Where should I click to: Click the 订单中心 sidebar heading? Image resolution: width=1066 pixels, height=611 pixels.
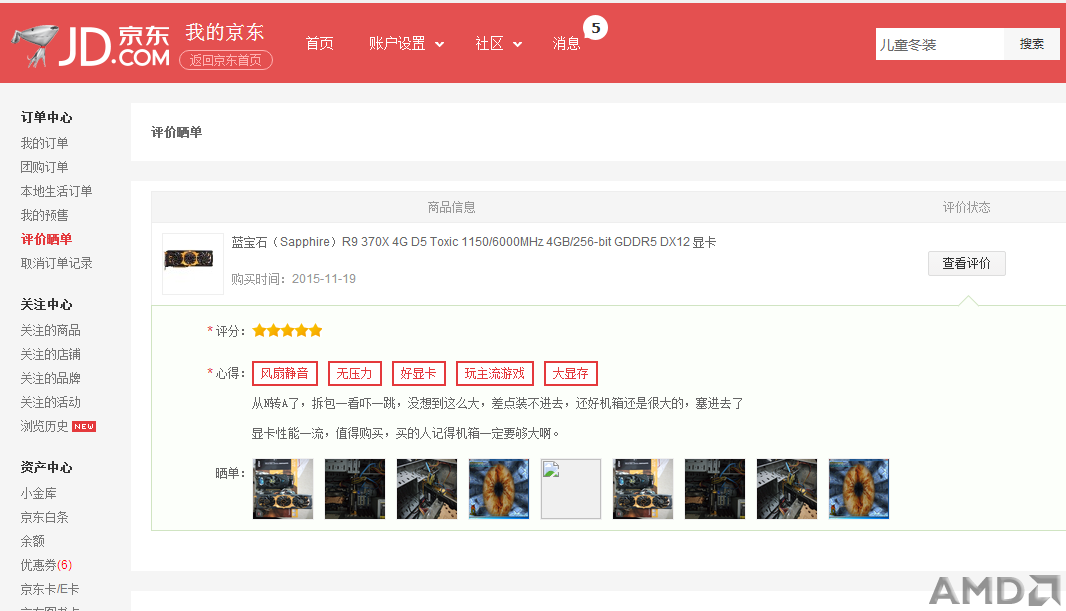coord(46,117)
